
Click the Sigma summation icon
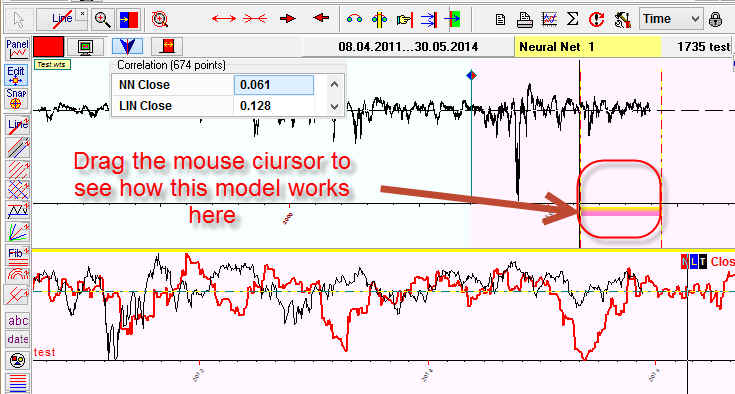(x=572, y=19)
